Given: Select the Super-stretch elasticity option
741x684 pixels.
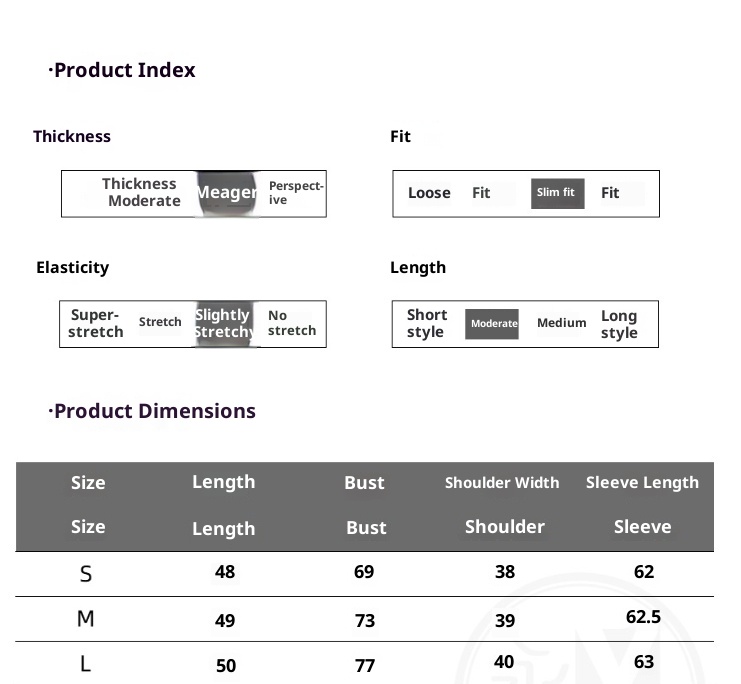Looking at the screenshot, I should (x=96, y=323).
